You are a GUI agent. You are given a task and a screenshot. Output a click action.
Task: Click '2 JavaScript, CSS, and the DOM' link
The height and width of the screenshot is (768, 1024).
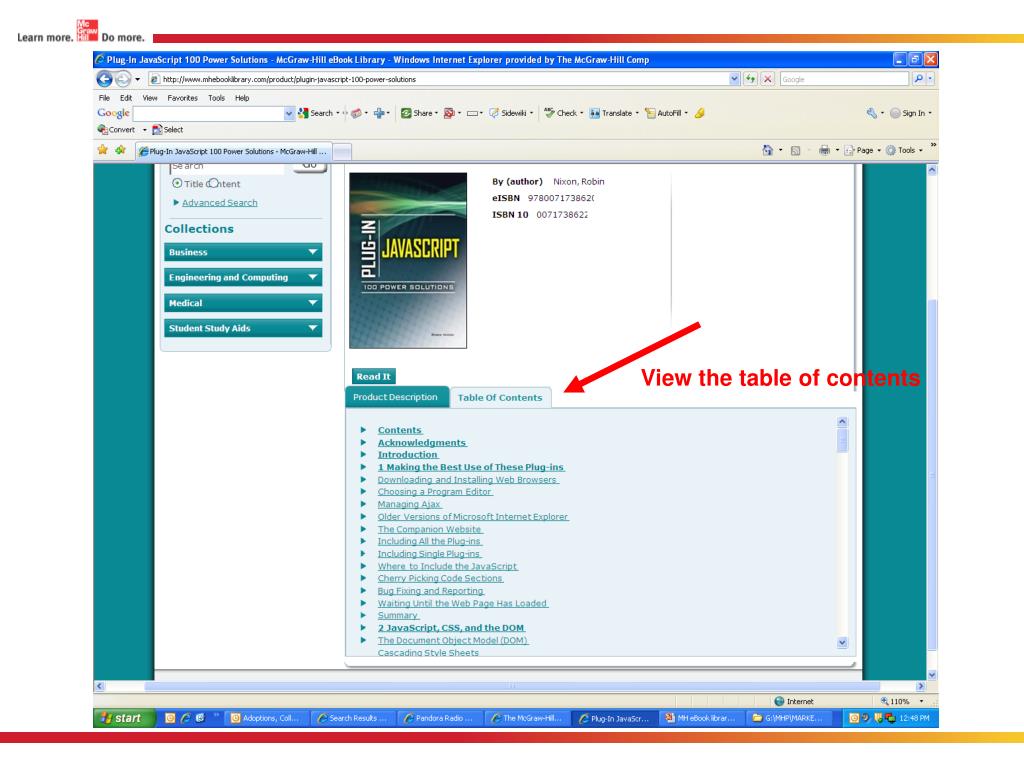451,628
